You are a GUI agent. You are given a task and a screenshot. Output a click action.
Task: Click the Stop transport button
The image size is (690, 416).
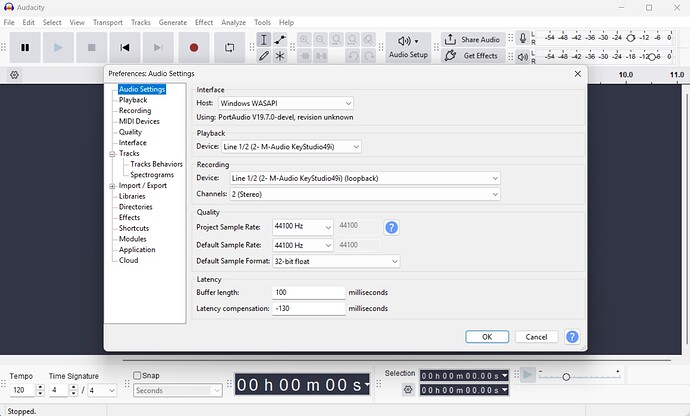(92, 48)
